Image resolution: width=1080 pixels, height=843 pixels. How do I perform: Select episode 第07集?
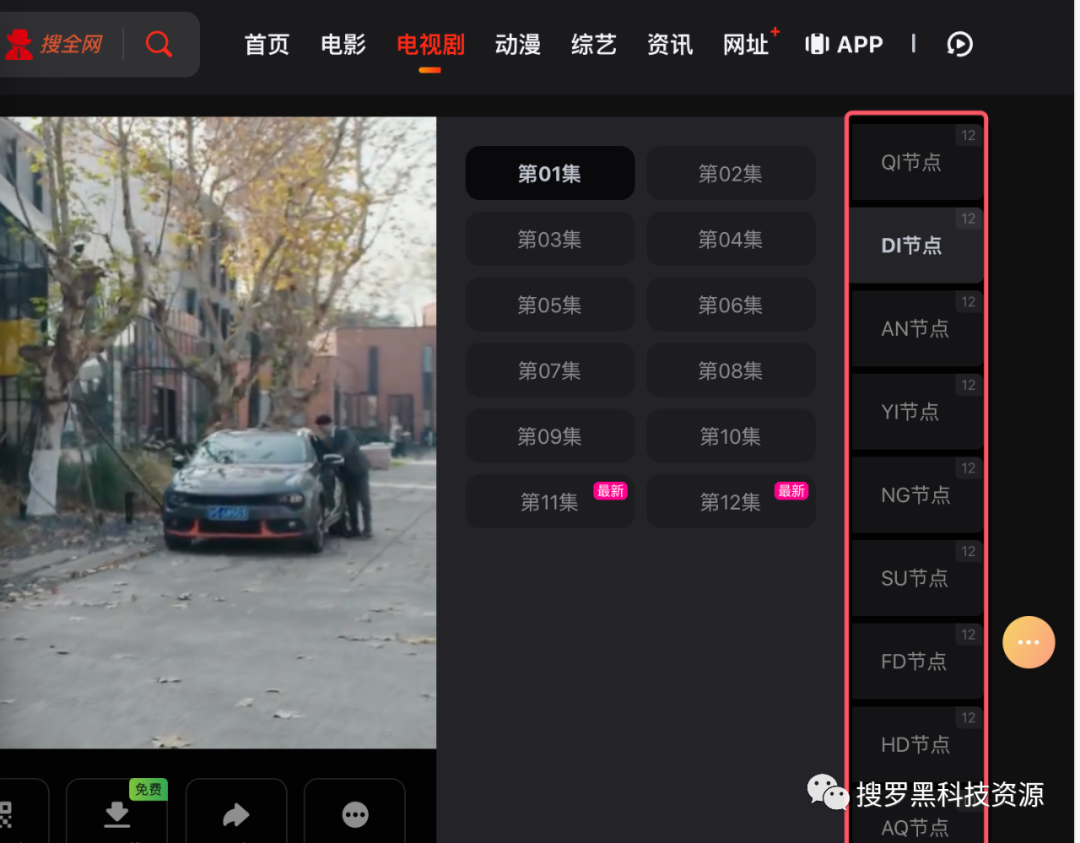pyautogui.click(x=549, y=371)
